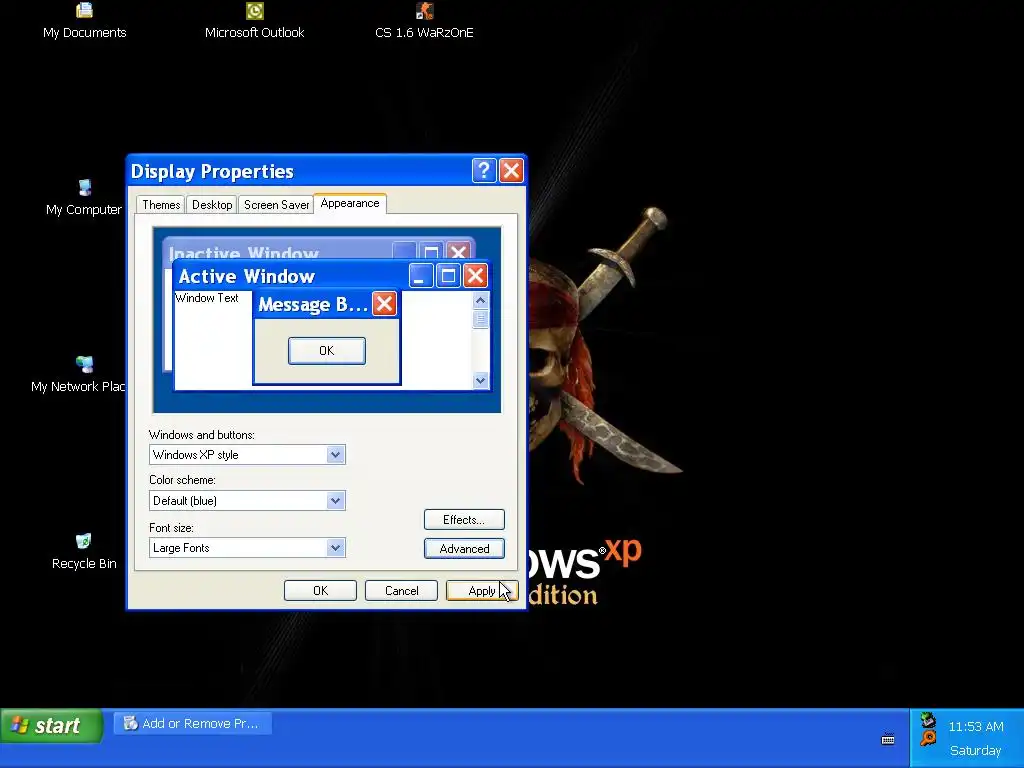Switch to Add or Remove Programs taskbar item
The width and height of the screenshot is (1024, 768).
(193, 723)
